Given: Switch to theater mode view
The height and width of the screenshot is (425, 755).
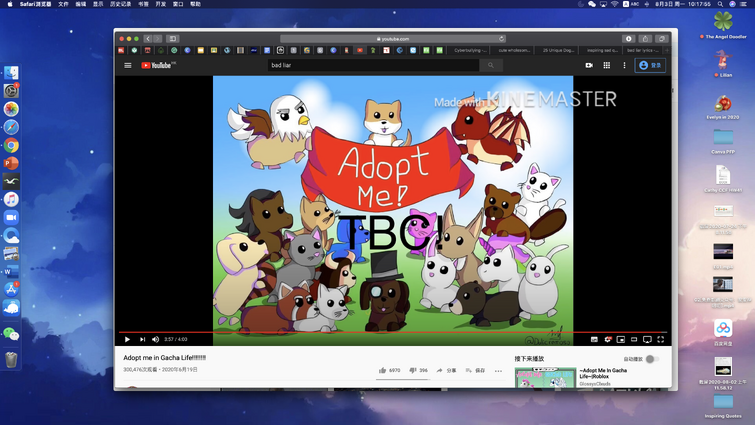Looking at the screenshot, I should click(634, 339).
